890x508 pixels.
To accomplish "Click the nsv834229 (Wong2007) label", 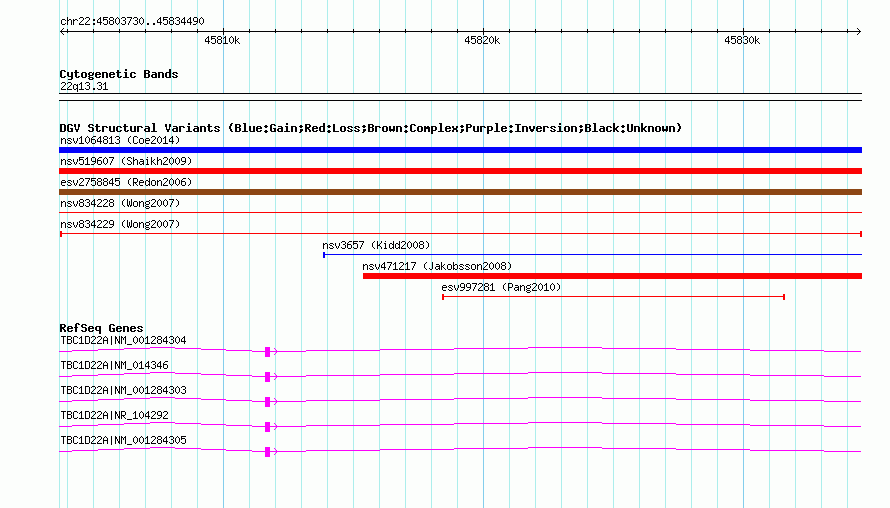I will point(120,224).
